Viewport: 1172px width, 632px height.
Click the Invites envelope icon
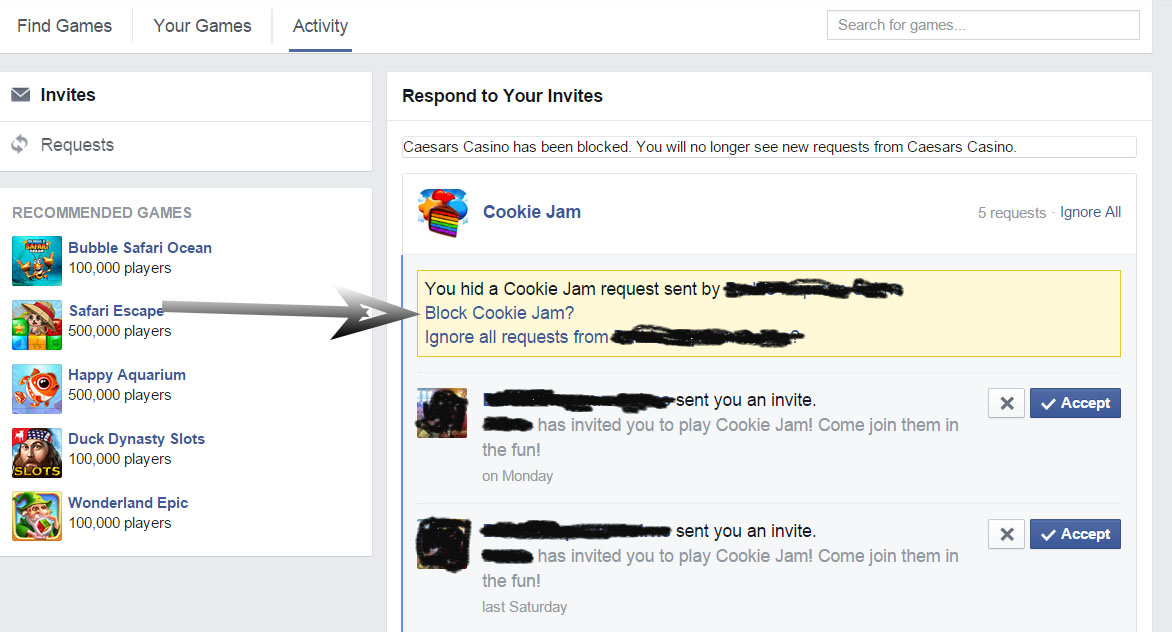(x=21, y=95)
